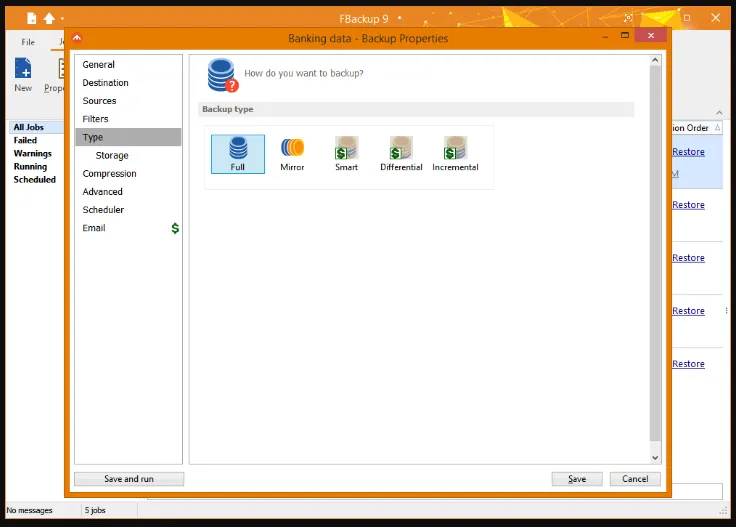Click the first Restore link
The width and height of the screenshot is (736, 527).
[x=688, y=152]
